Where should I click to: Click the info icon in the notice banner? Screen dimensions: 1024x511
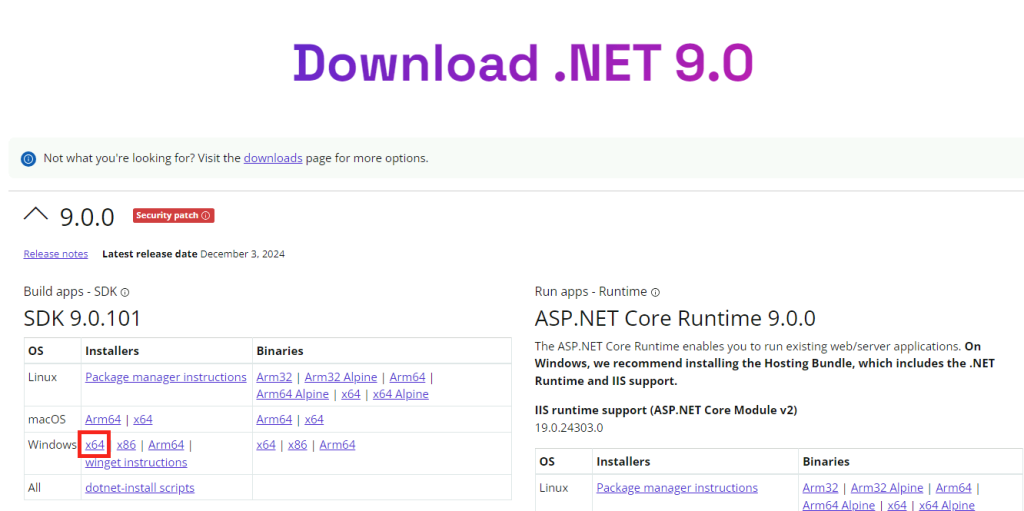point(28,159)
